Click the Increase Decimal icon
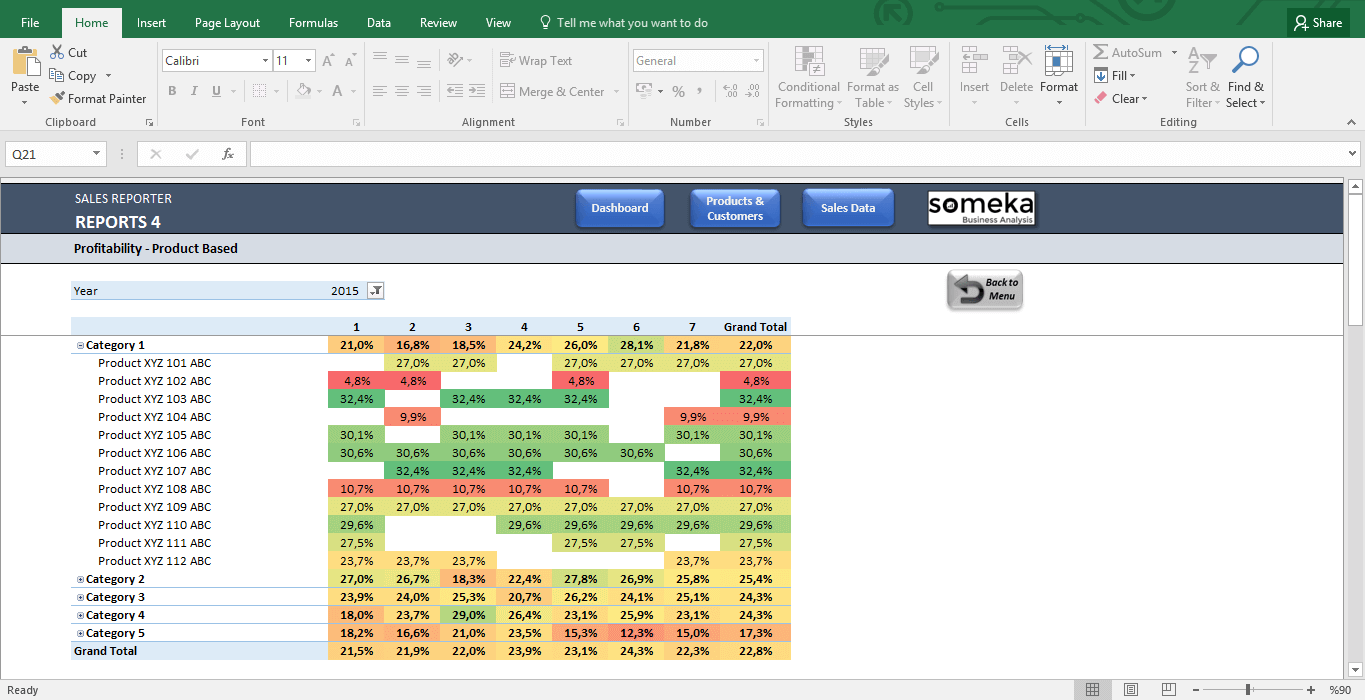Image resolution: width=1365 pixels, height=700 pixels. pyautogui.click(x=730, y=92)
